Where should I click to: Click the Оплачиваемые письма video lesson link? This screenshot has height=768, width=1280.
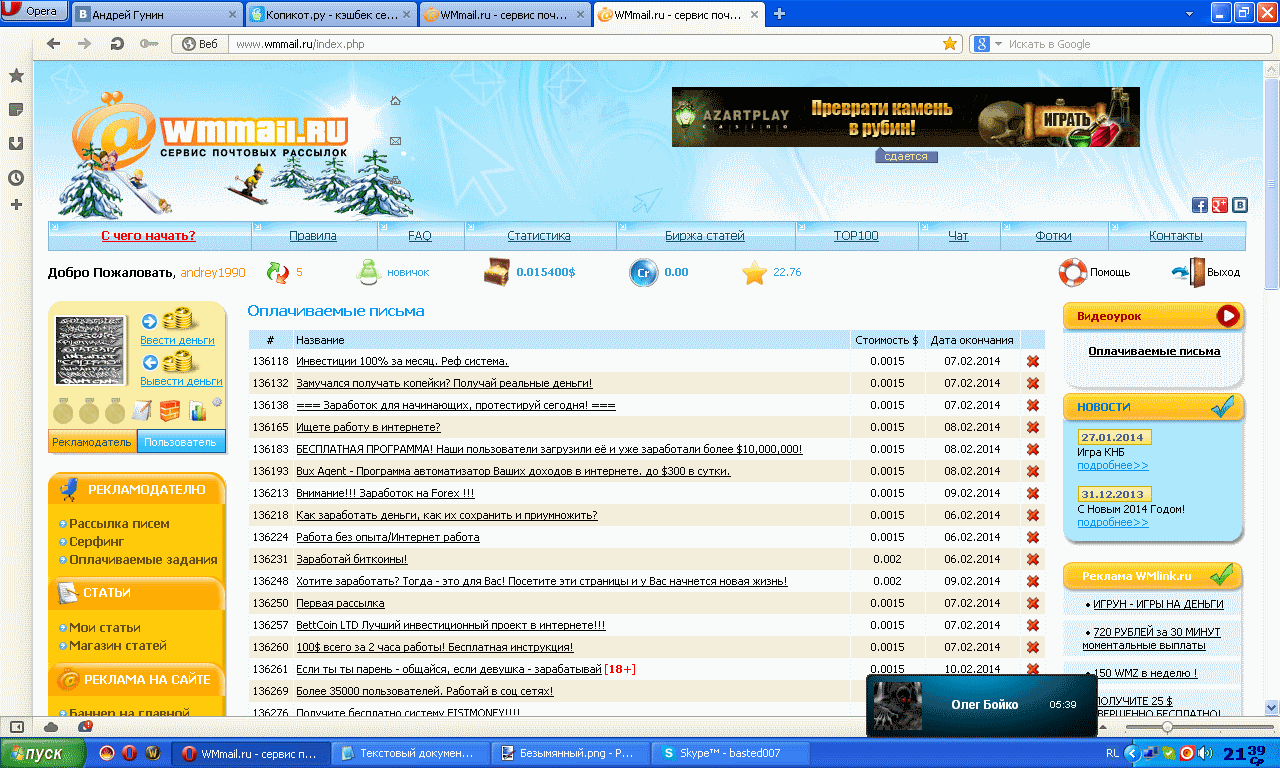pos(1154,351)
